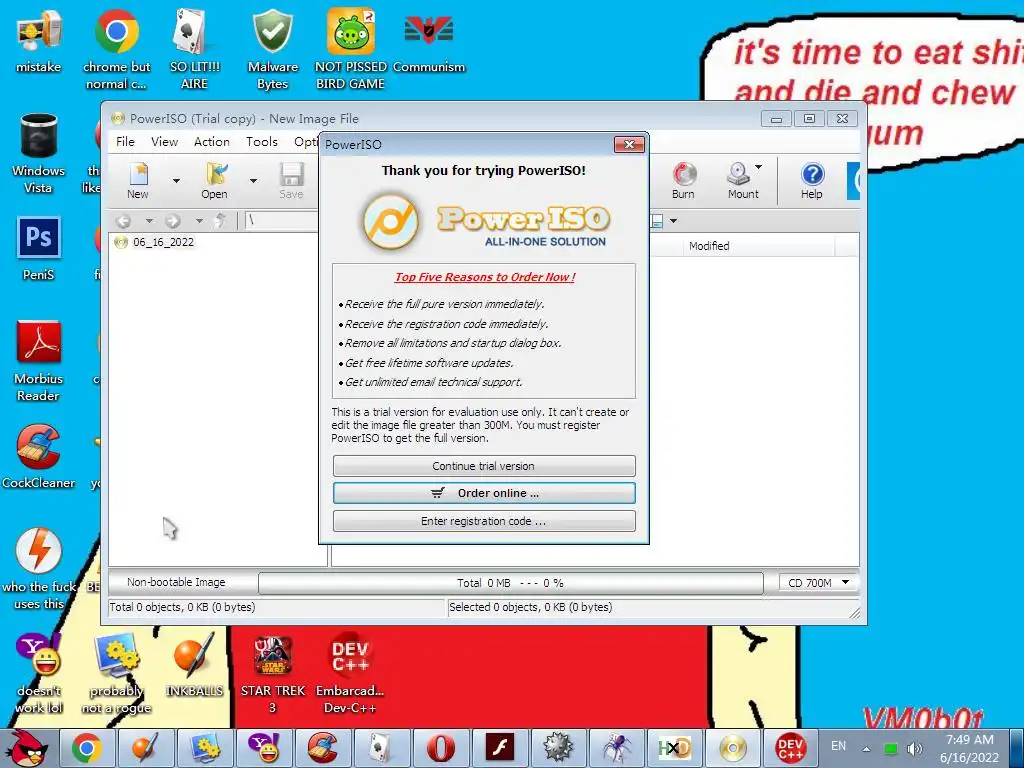Click the Flash icon in the taskbar
1024x768 pixels.
[500, 748]
